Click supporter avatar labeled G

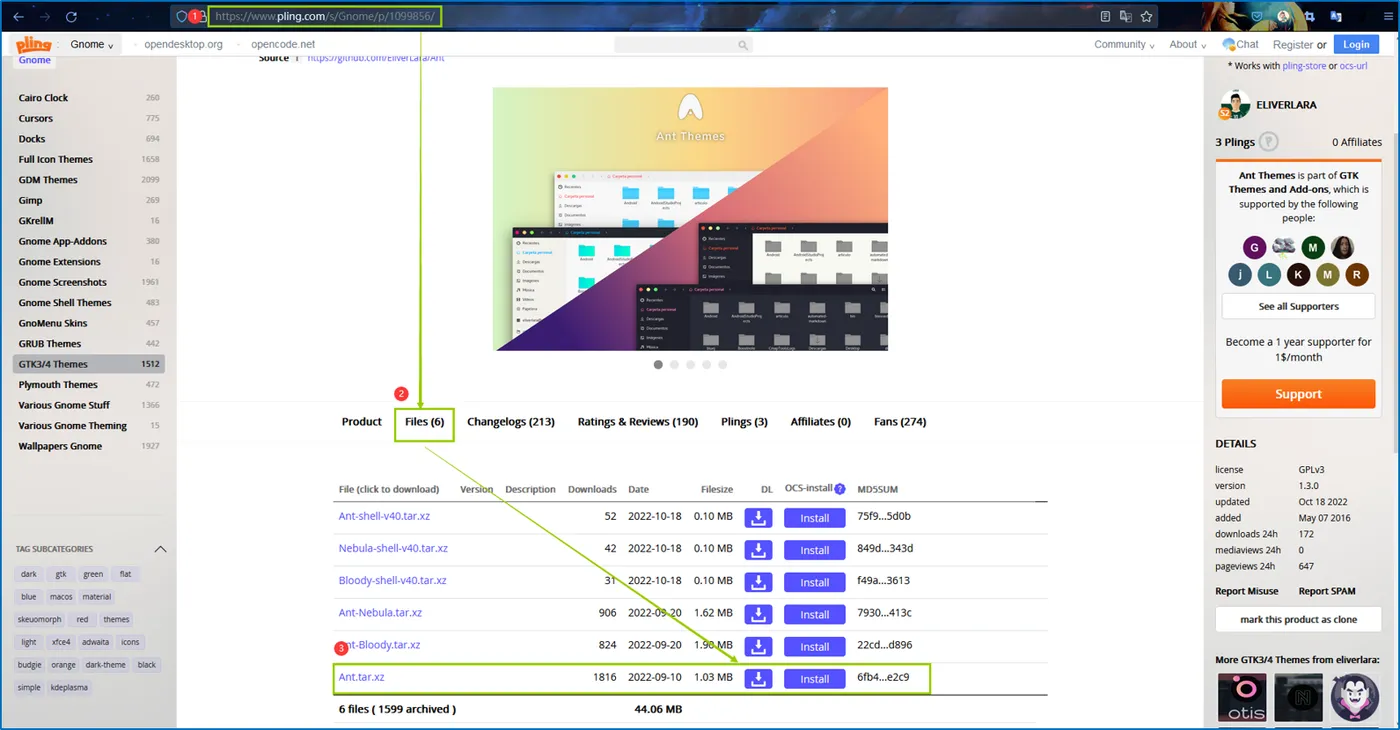pyautogui.click(x=1255, y=248)
